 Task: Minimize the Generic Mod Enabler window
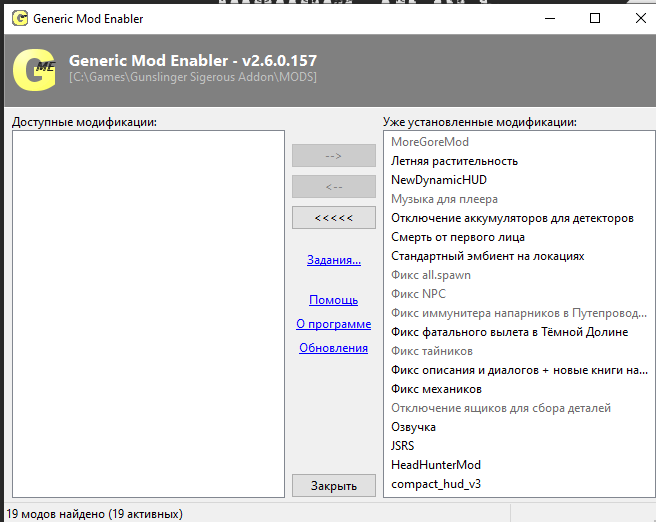click(550, 18)
